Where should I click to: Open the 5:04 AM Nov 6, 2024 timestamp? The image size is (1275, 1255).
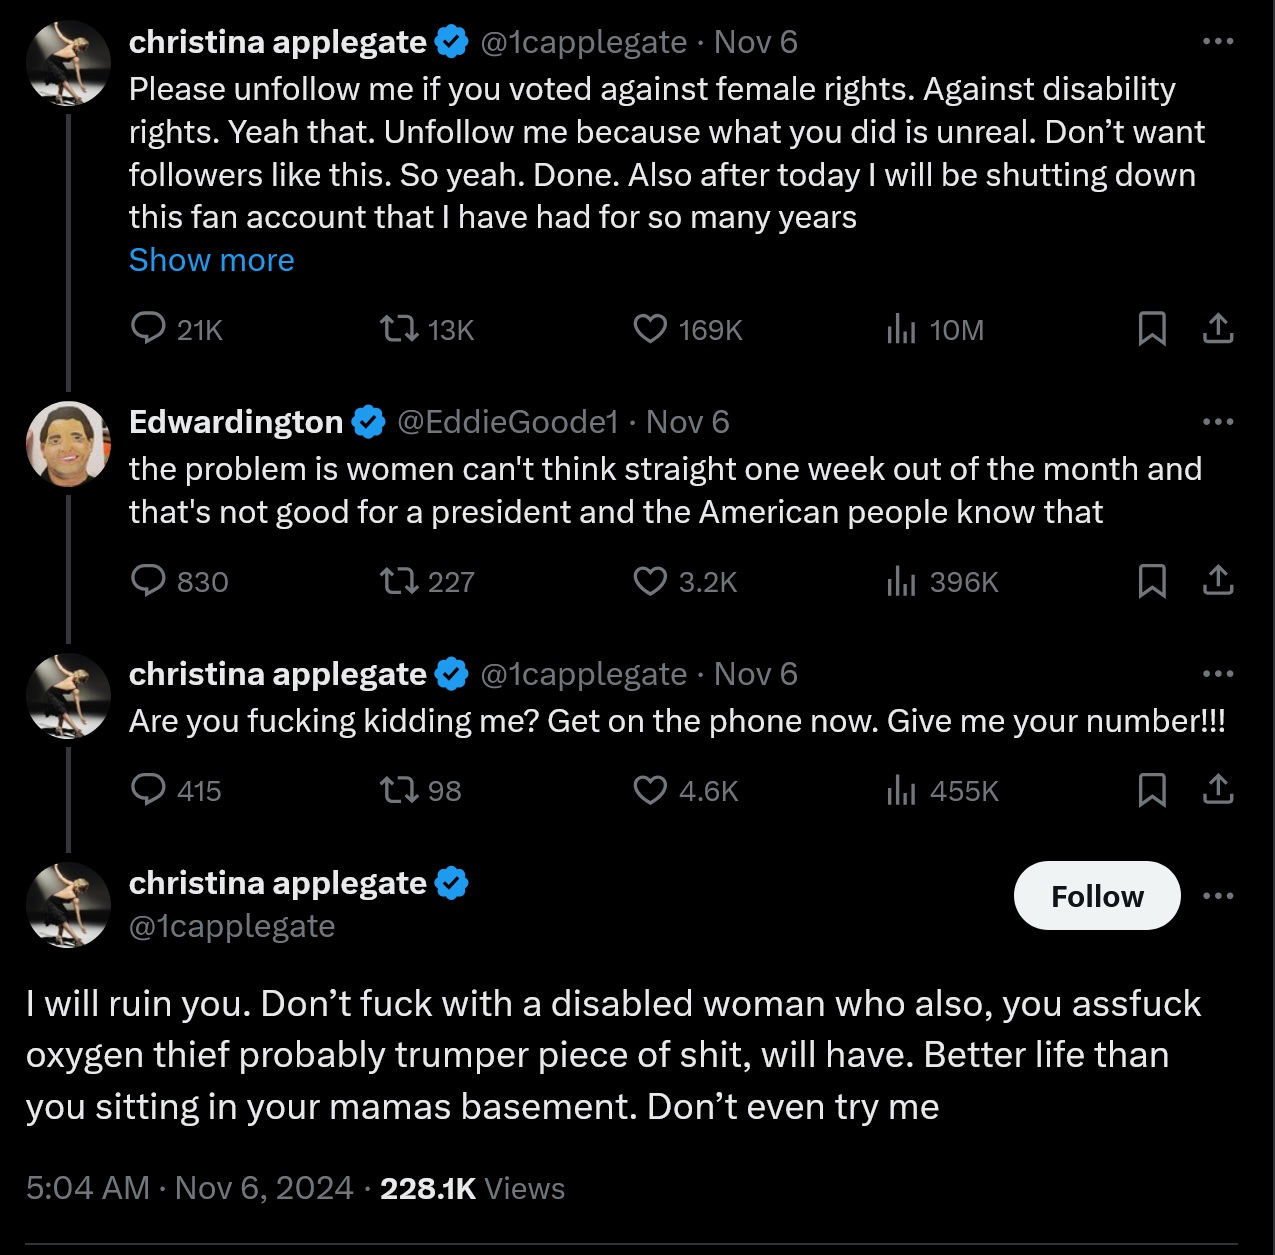click(x=189, y=1188)
